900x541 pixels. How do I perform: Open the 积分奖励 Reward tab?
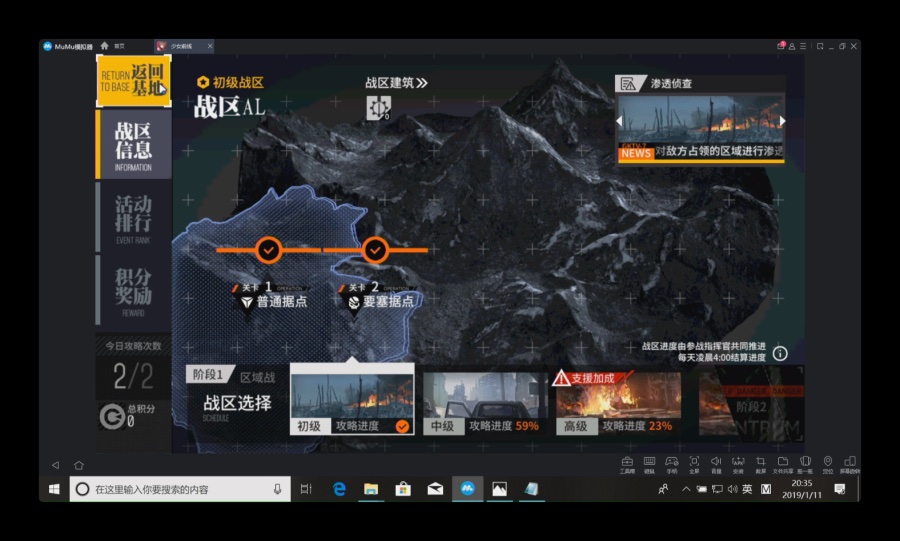[133, 290]
